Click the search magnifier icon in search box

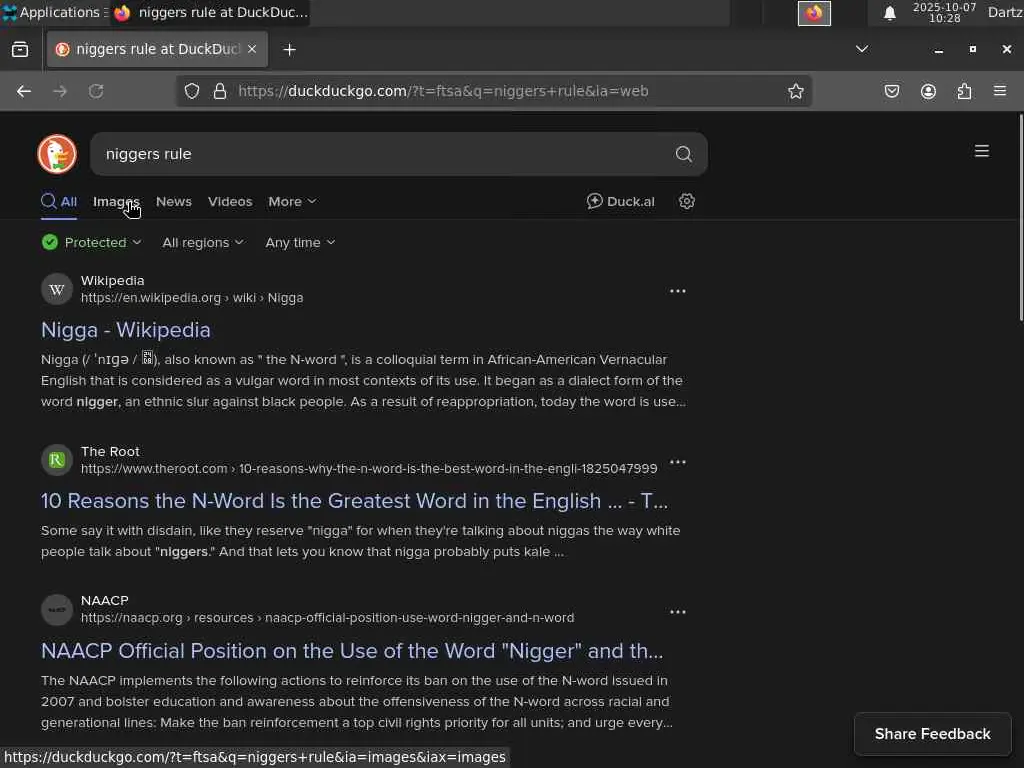point(683,154)
